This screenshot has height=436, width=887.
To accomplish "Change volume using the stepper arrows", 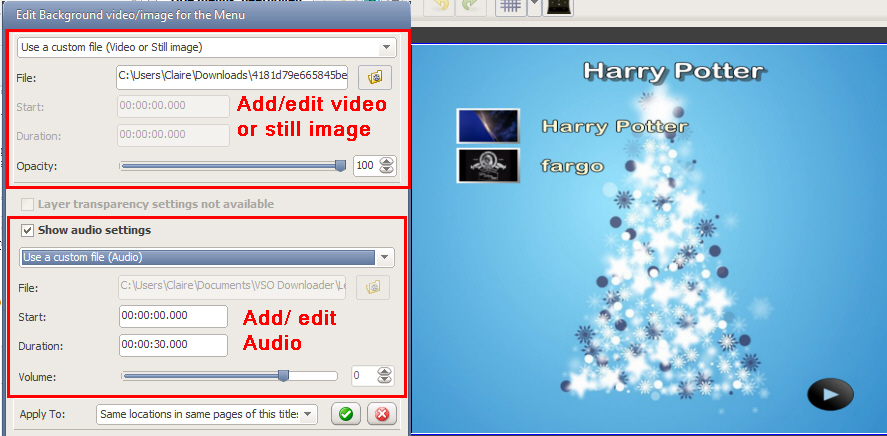I will coord(385,375).
